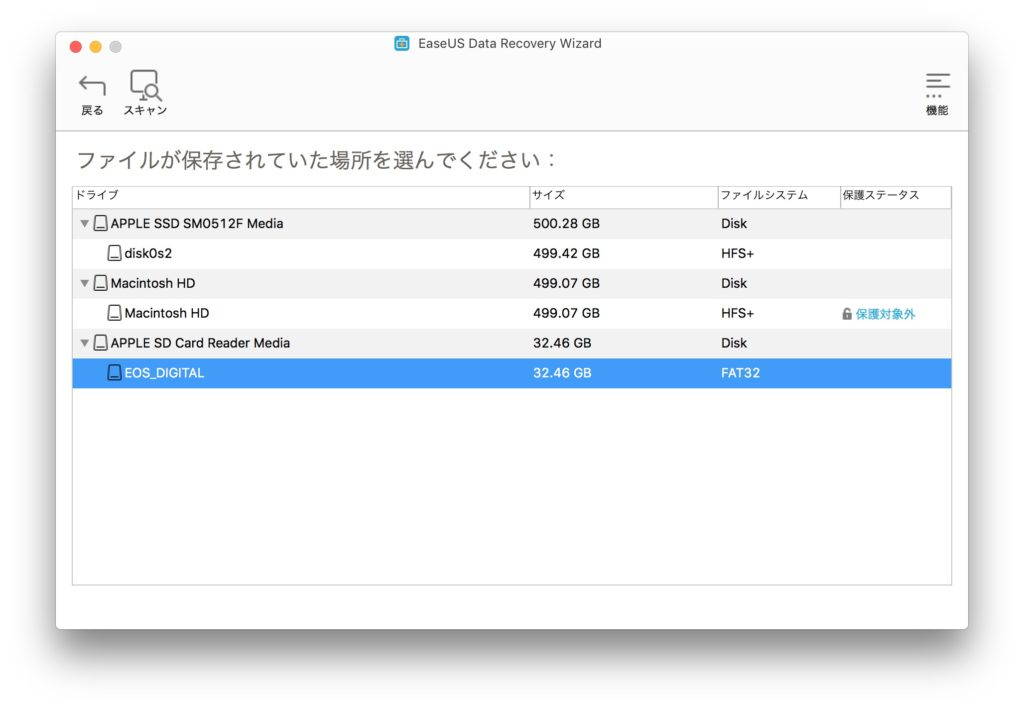Click the 500.28 GB size cell
This screenshot has width=1024, height=709.
pyautogui.click(x=566, y=223)
